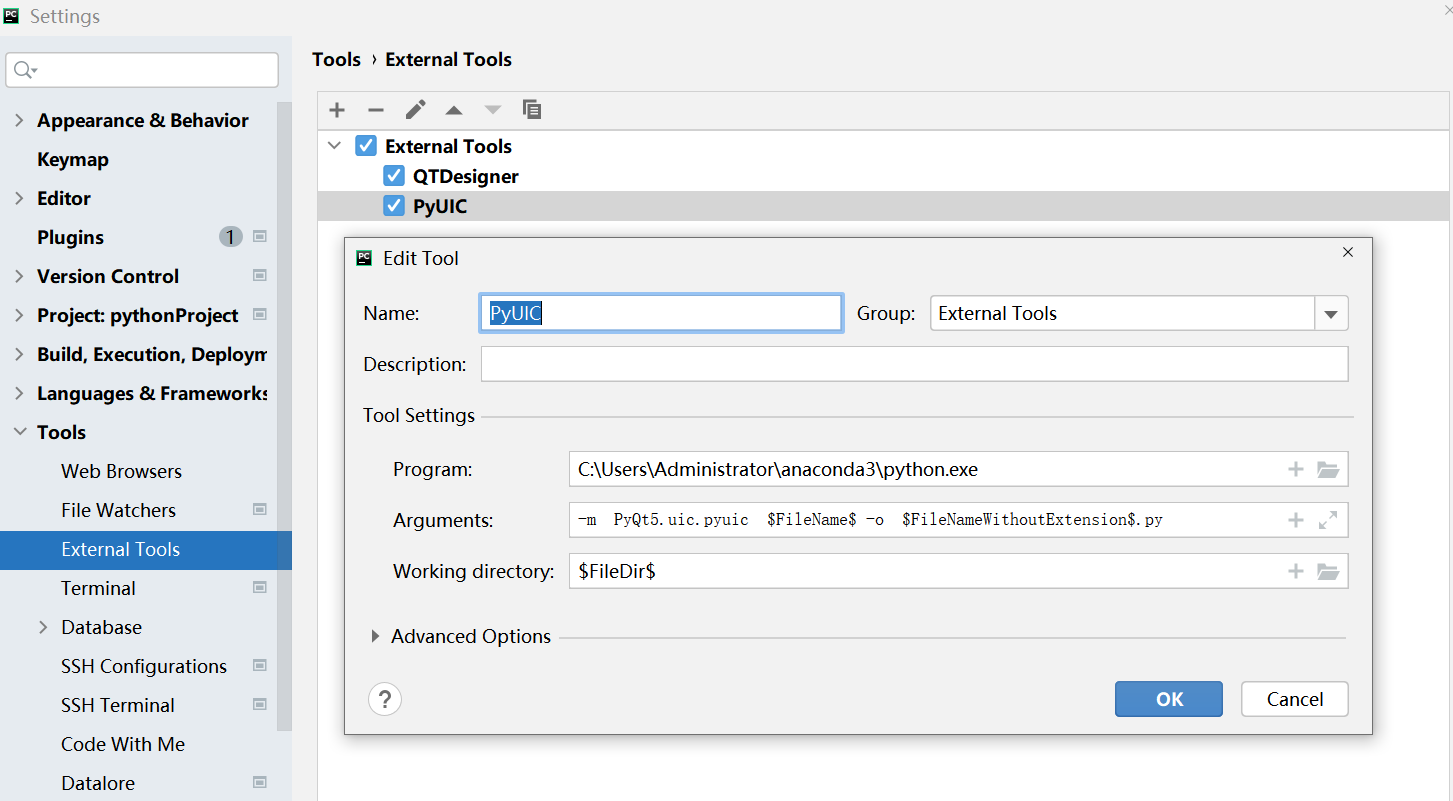Collapse the Tools settings node
The height and width of the screenshot is (801, 1453).
(19, 432)
